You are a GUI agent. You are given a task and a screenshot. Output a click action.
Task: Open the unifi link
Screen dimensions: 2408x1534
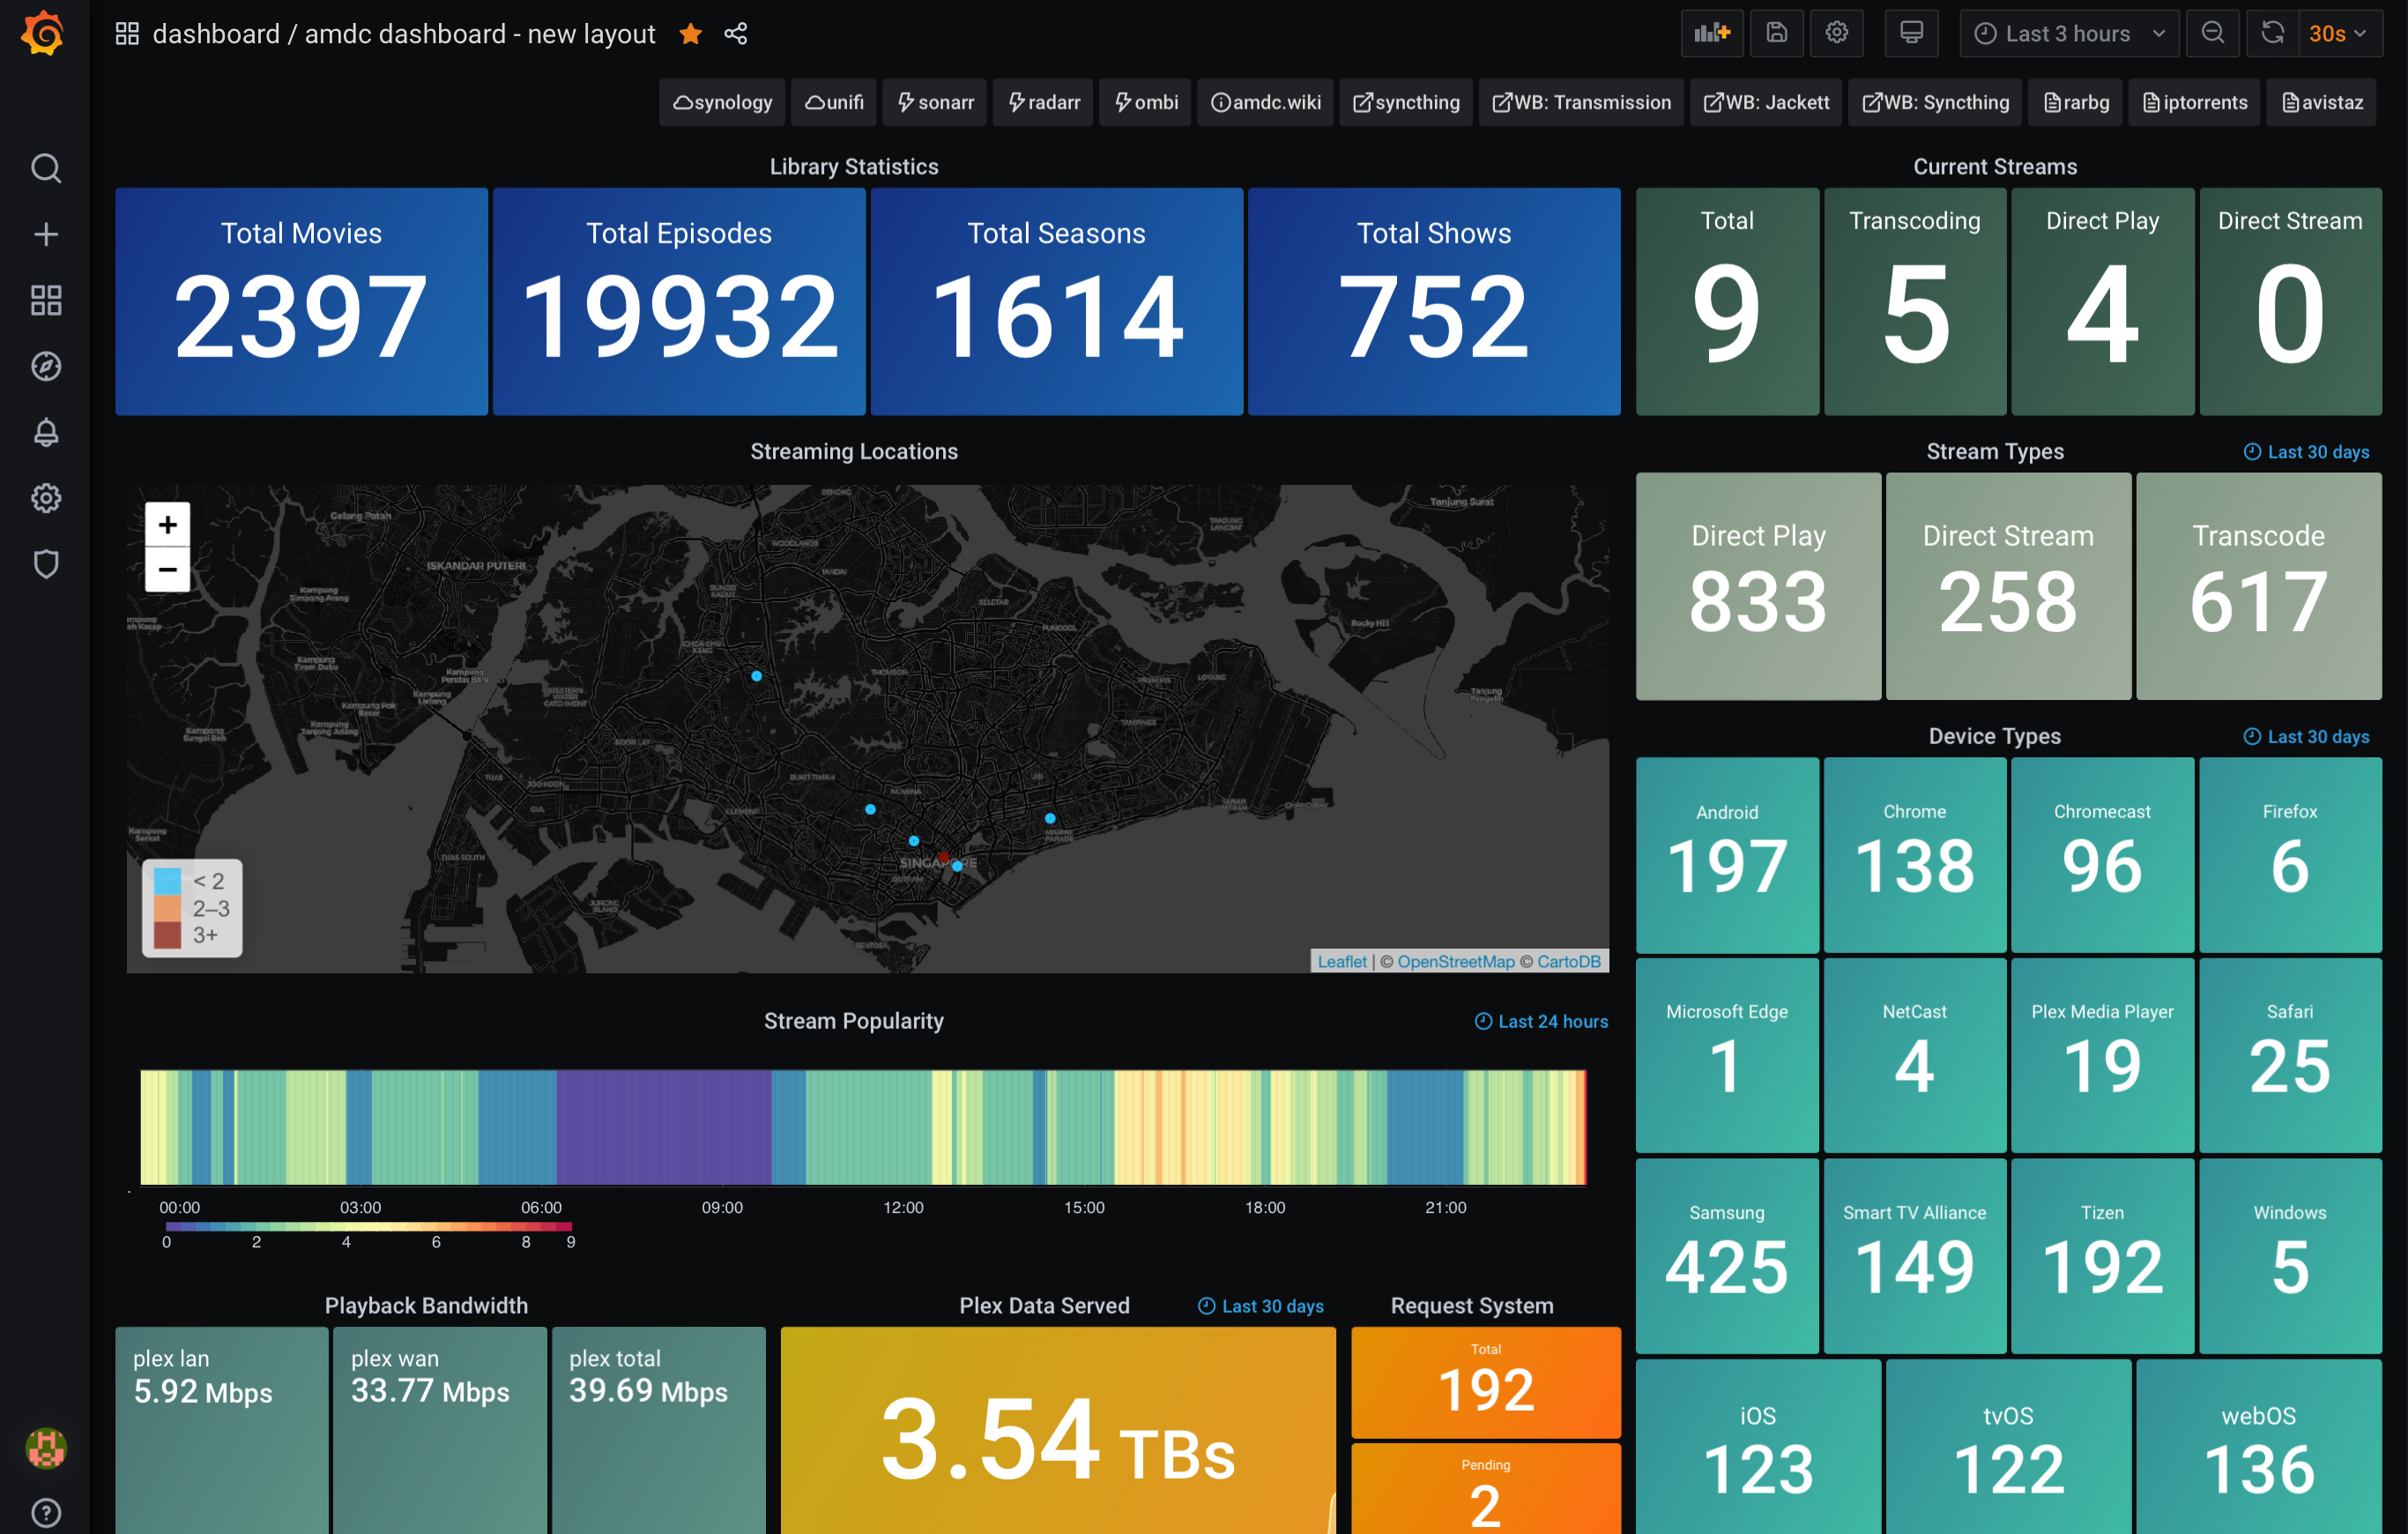coord(834,102)
